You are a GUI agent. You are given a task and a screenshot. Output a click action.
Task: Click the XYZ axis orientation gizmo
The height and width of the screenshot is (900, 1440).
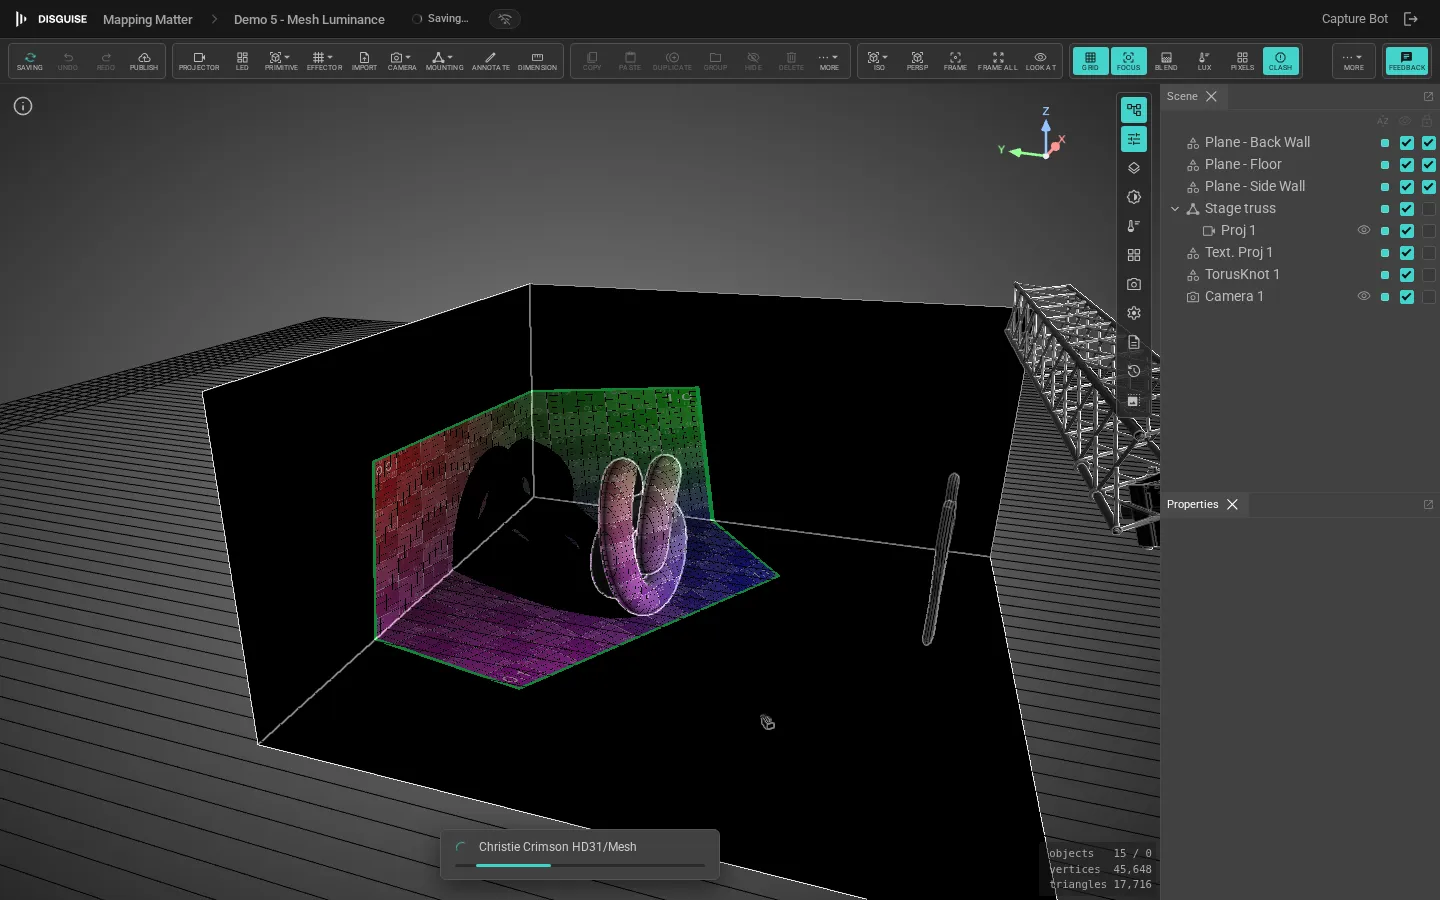(1035, 135)
